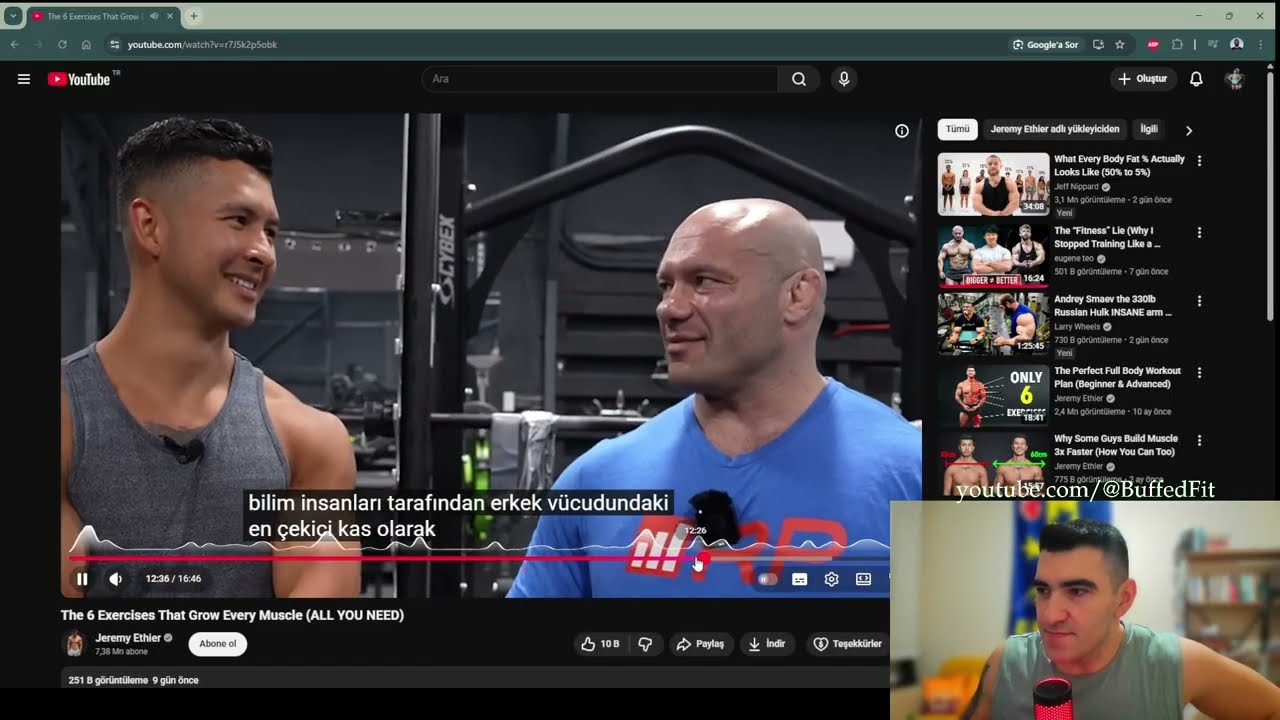Close the 6 Exercises browser tab
This screenshot has height=720, width=1280.
[x=171, y=16]
